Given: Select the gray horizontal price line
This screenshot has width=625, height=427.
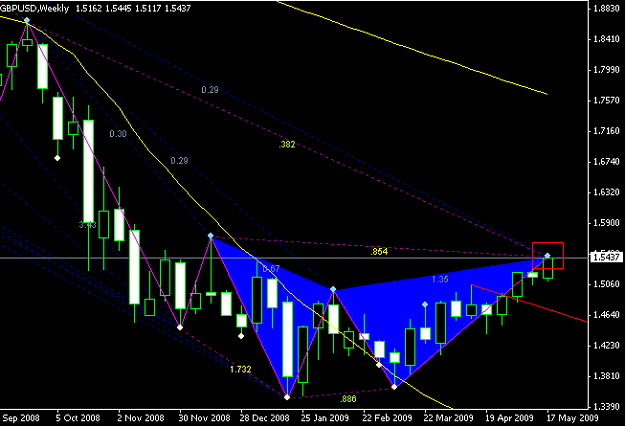Looking at the screenshot, I should pos(294,258).
